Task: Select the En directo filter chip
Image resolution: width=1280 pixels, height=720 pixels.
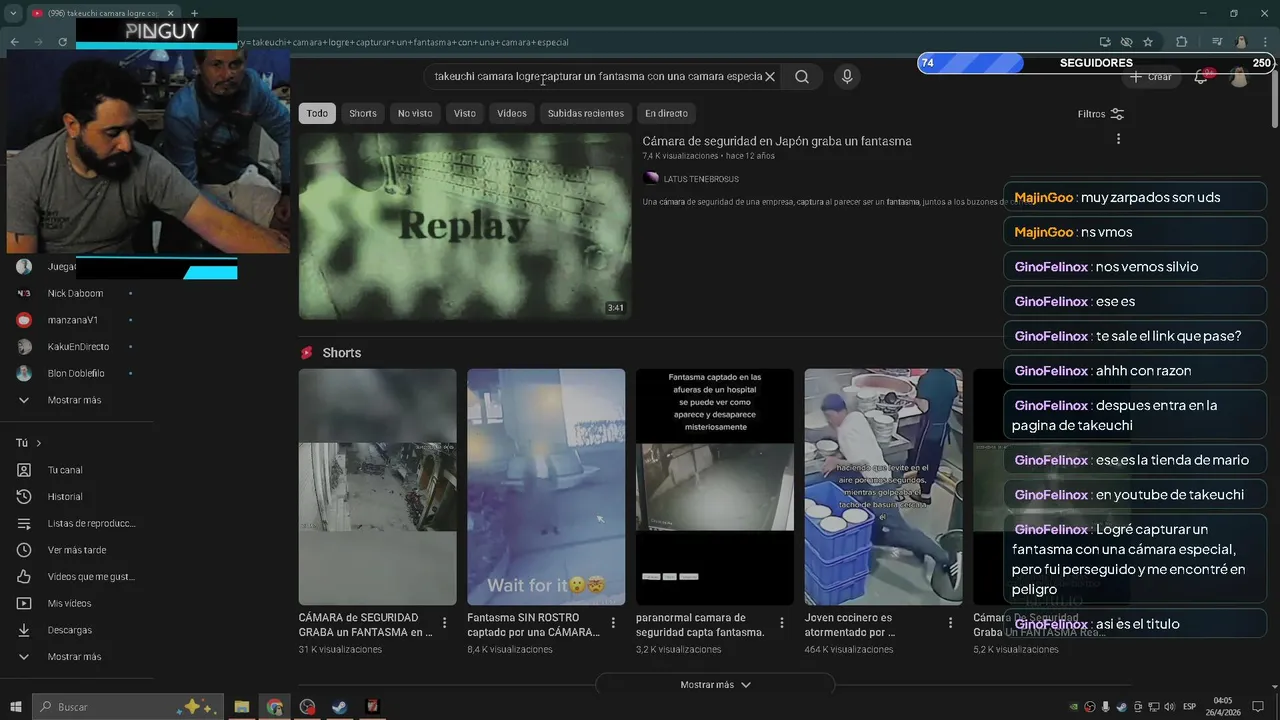Action: tap(666, 113)
